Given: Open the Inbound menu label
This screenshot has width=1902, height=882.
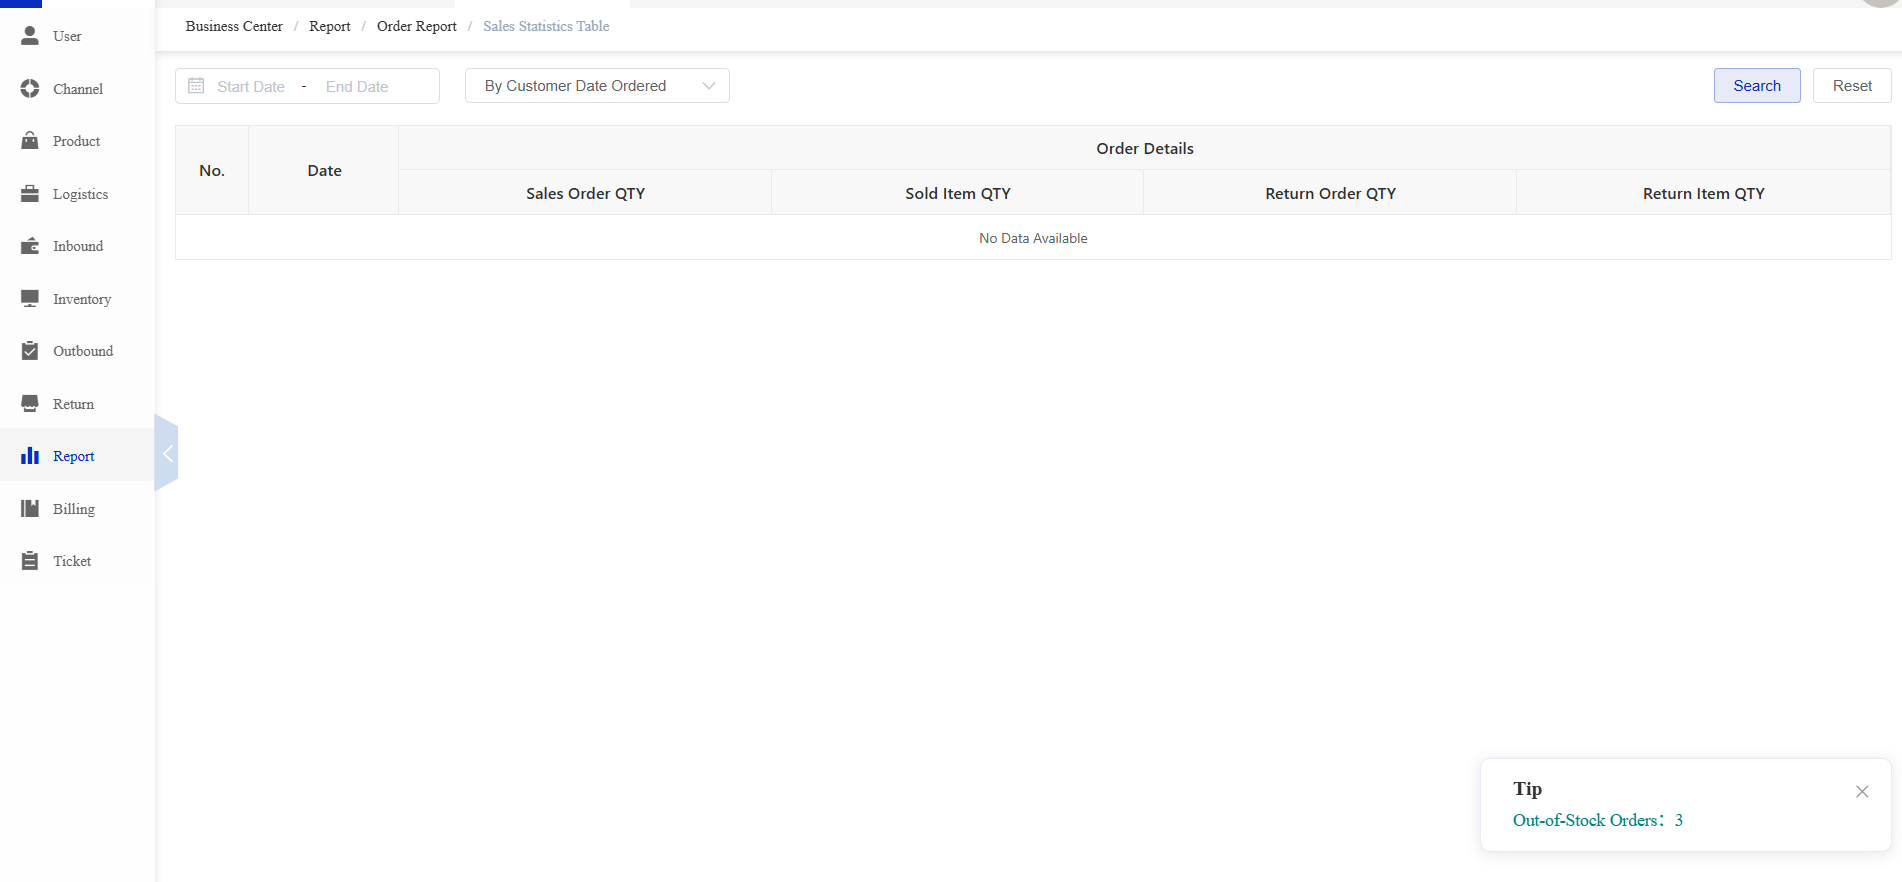Looking at the screenshot, I should pos(78,246).
